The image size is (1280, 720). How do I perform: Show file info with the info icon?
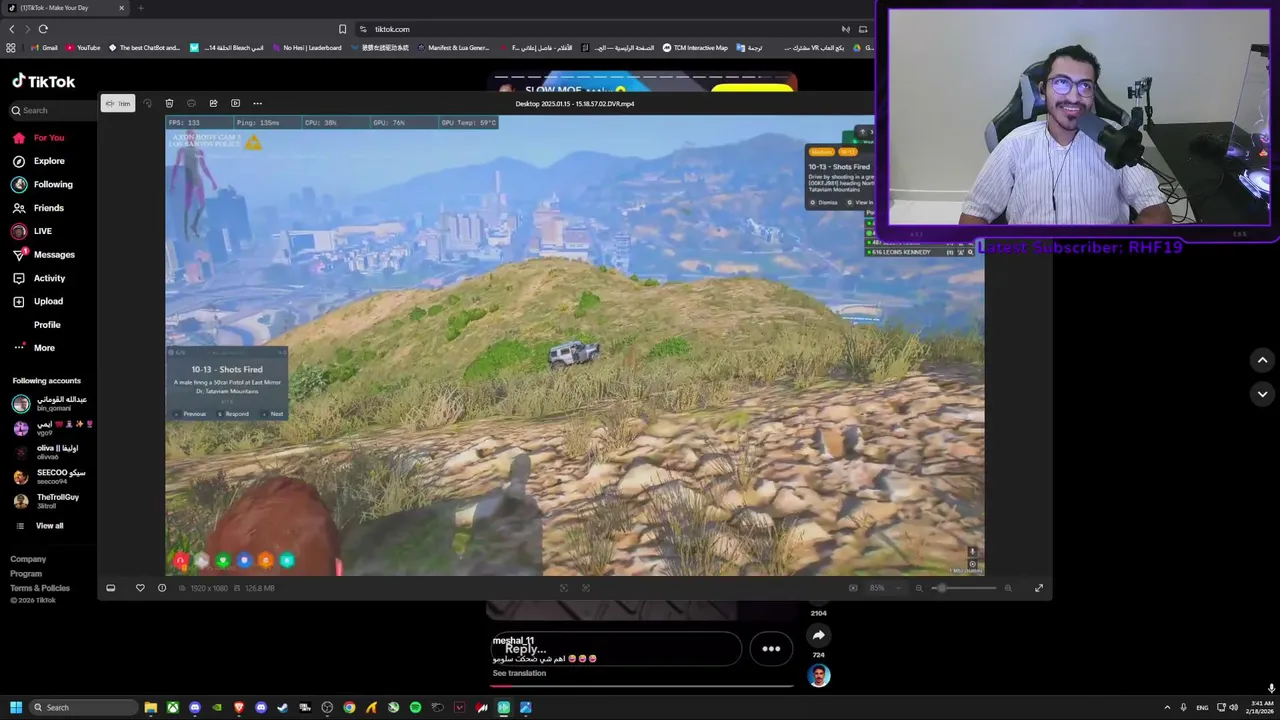point(162,588)
